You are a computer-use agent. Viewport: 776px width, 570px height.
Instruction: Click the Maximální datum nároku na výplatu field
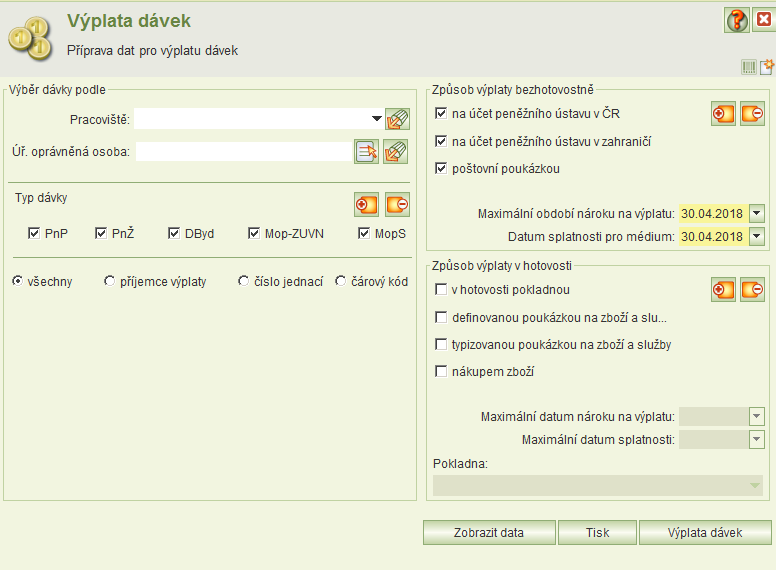713,417
